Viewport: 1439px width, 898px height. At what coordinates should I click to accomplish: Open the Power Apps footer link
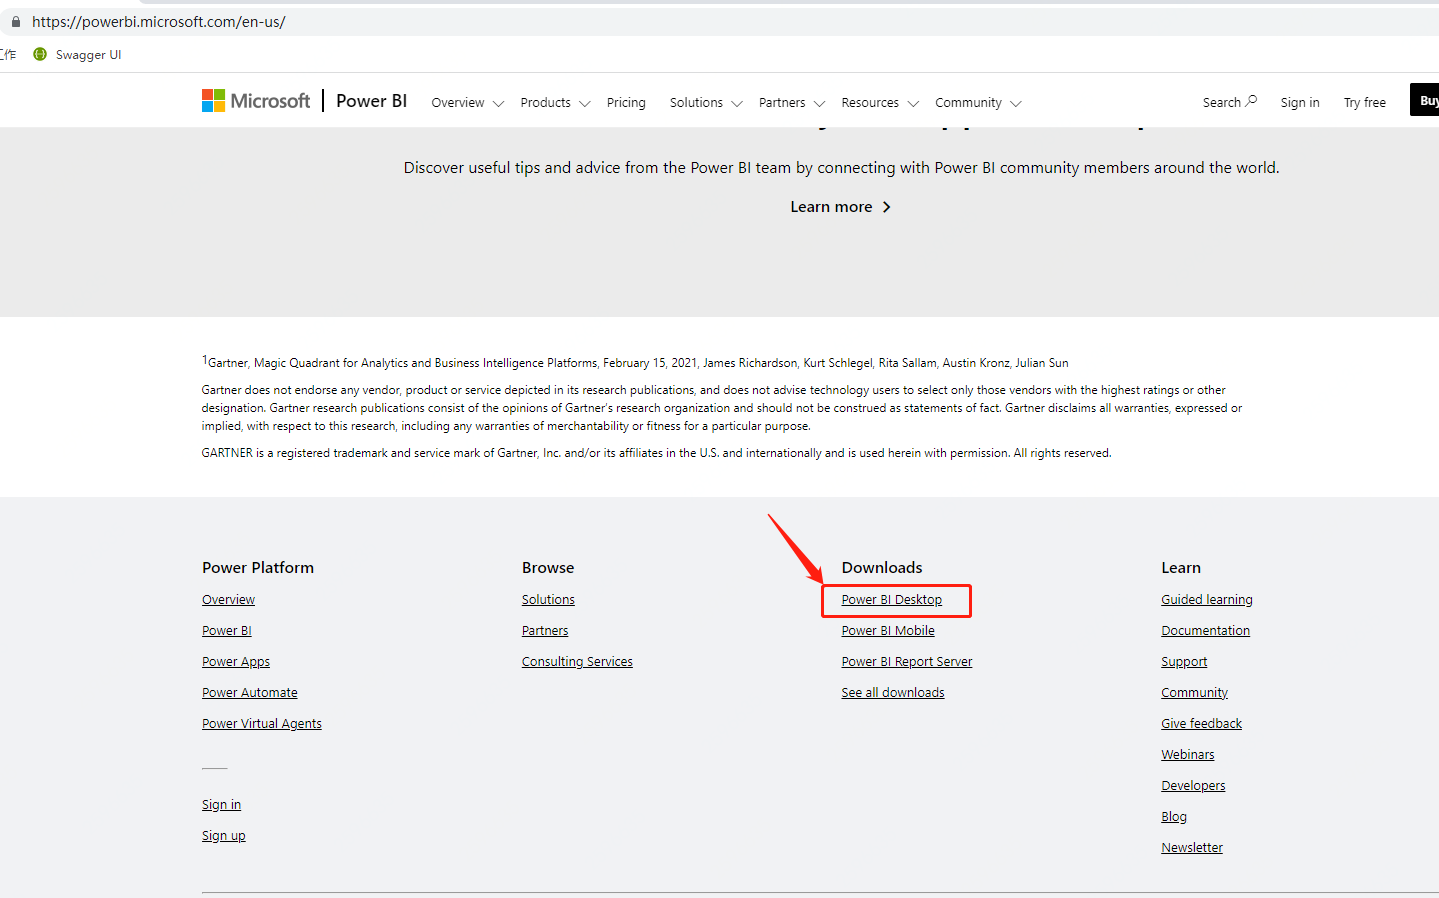click(236, 662)
